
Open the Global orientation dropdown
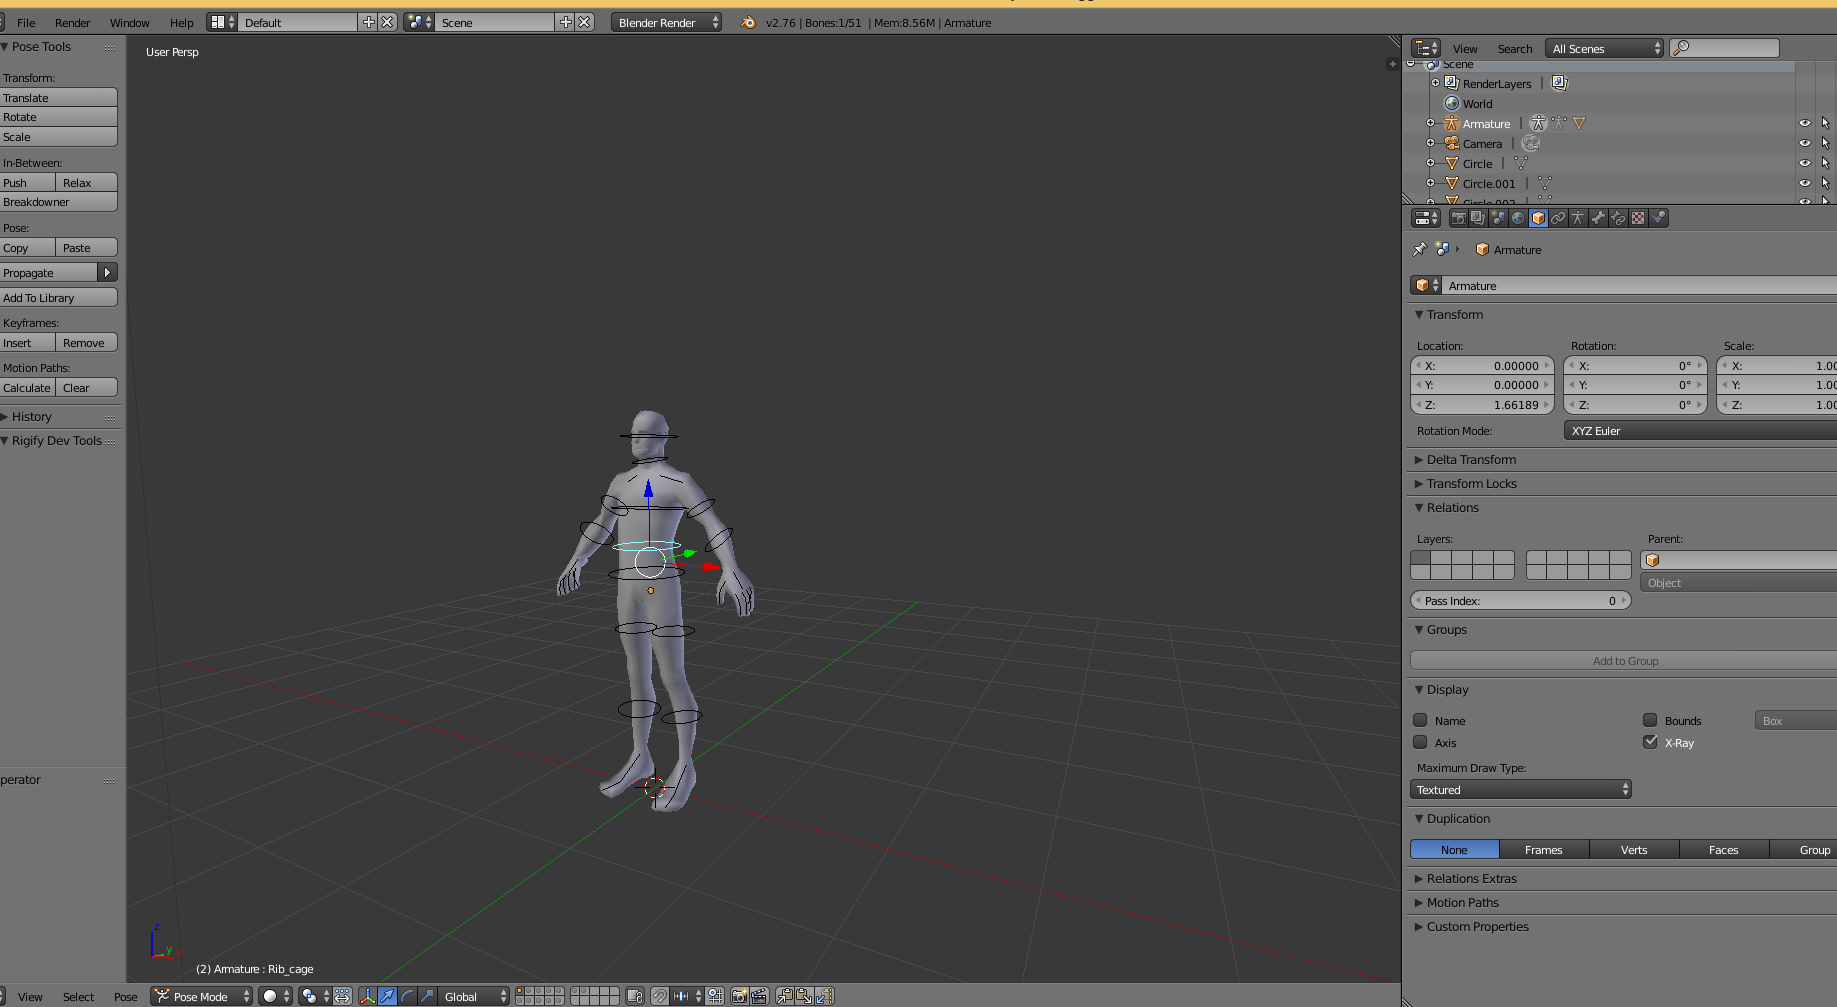click(x=474, y=996)
